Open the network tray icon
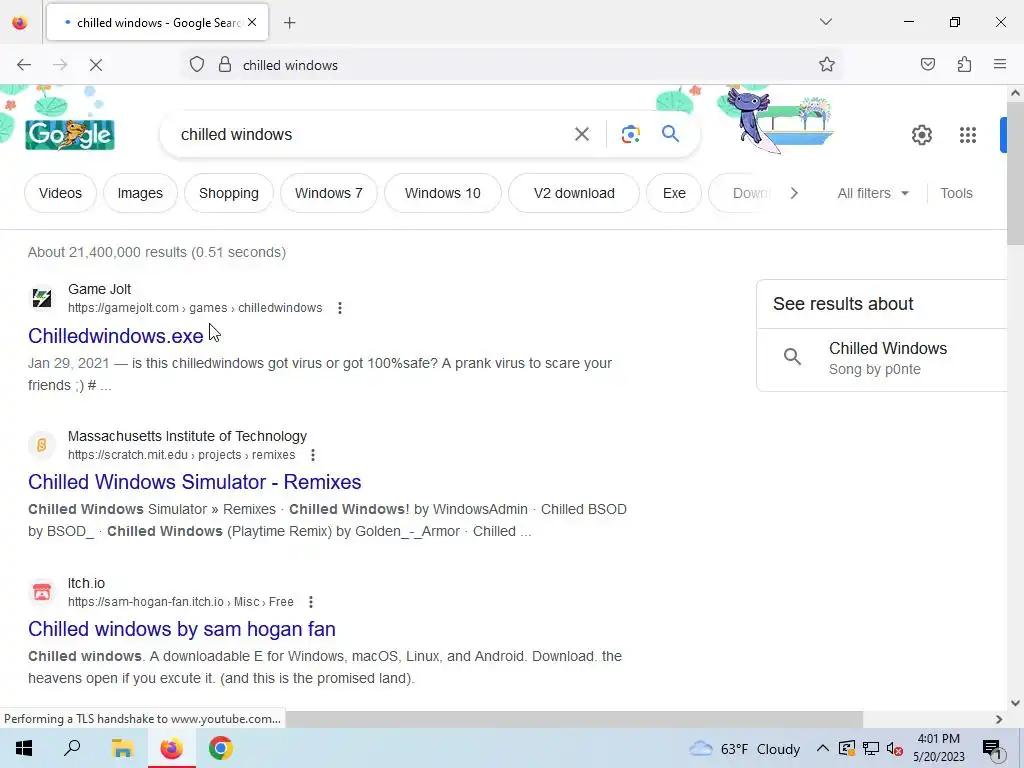Screen dimensions: 1024x768 click(871, 748)
